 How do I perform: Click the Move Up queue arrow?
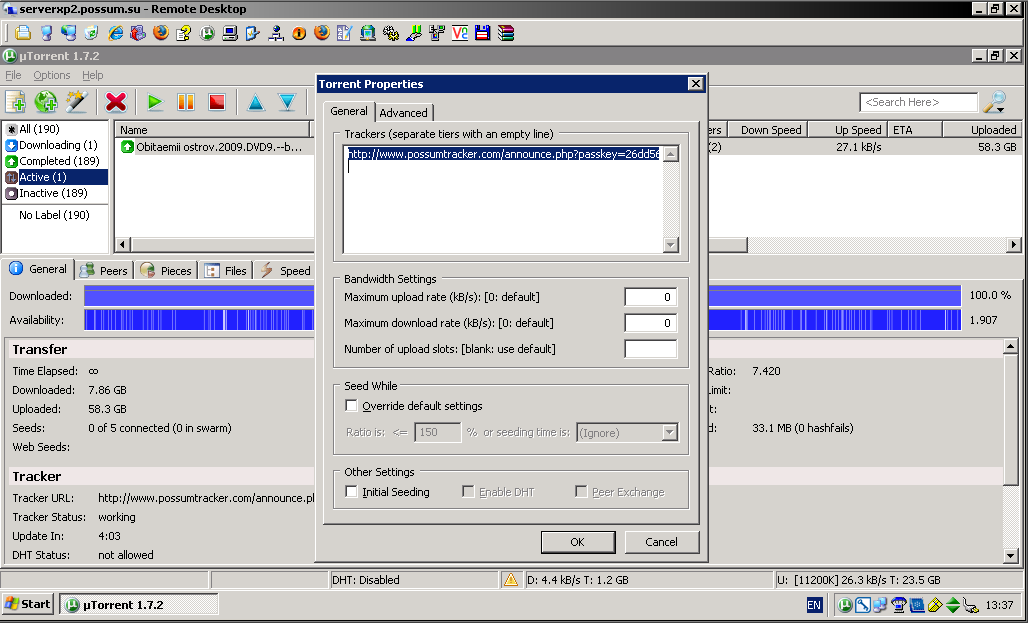[256, 102]
